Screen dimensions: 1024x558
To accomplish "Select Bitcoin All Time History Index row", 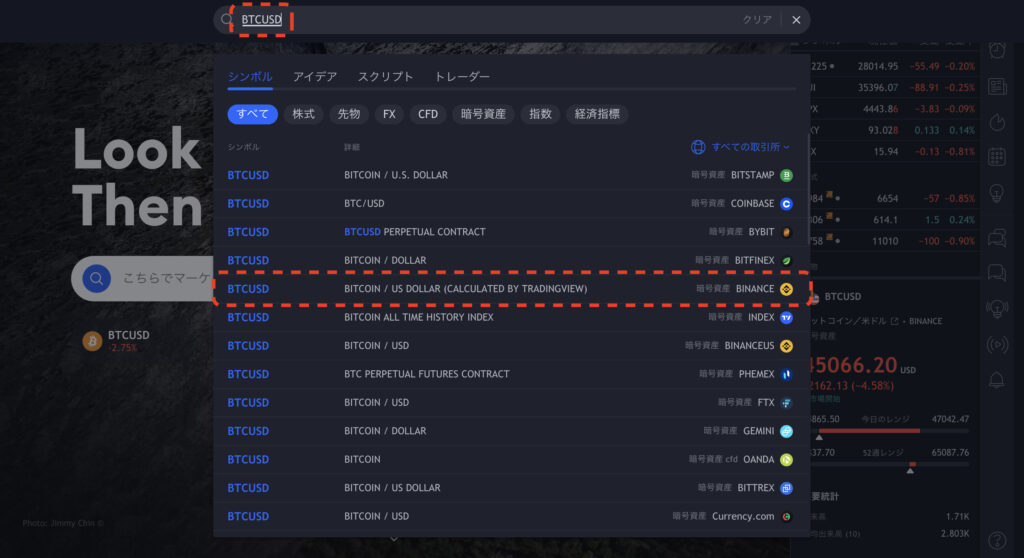I will (x=511, y=318).
